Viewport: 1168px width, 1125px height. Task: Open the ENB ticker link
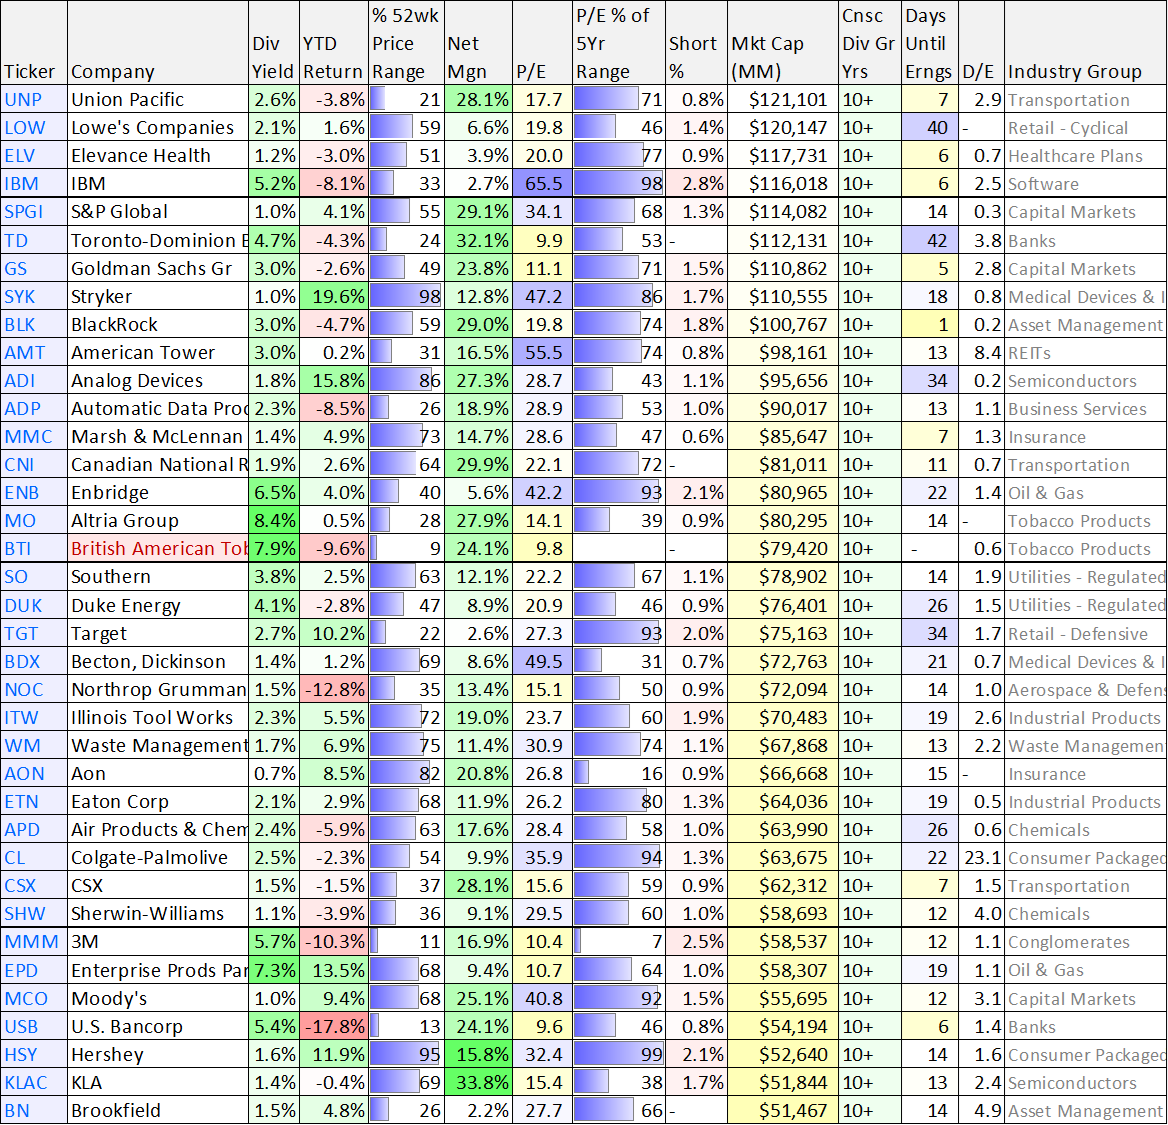[x=22, y=492]
